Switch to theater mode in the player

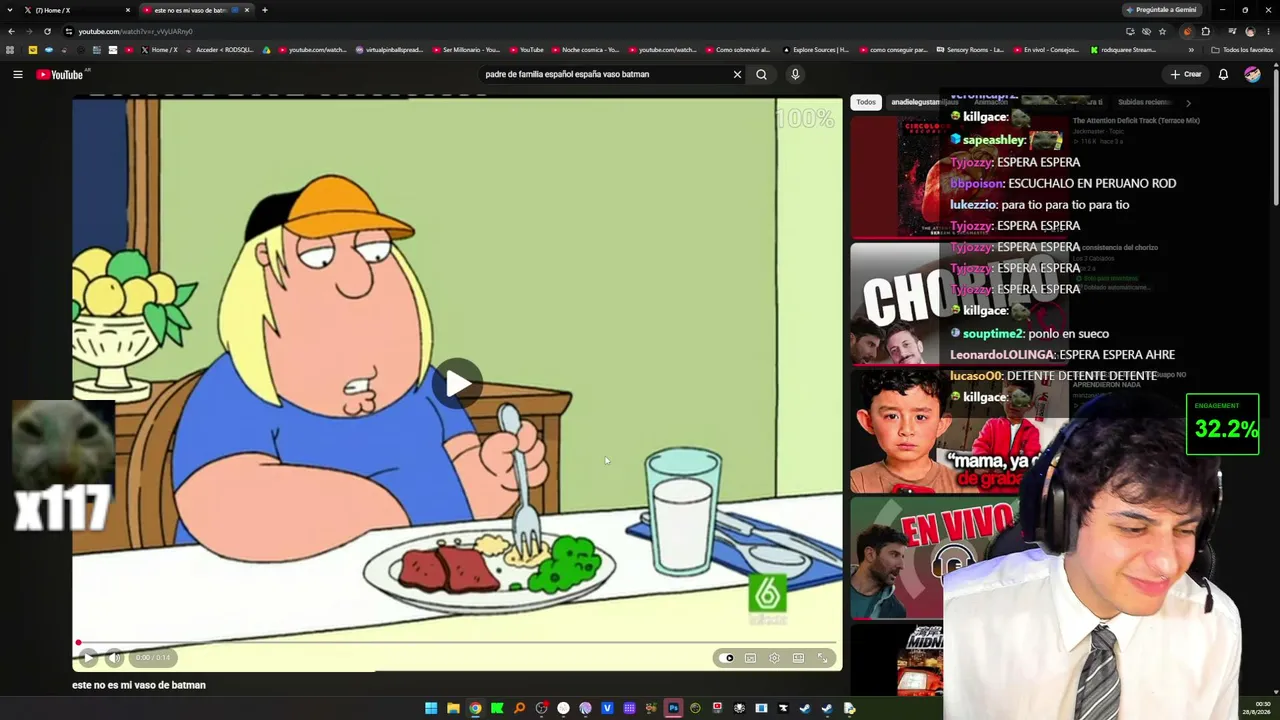(798, 658)
